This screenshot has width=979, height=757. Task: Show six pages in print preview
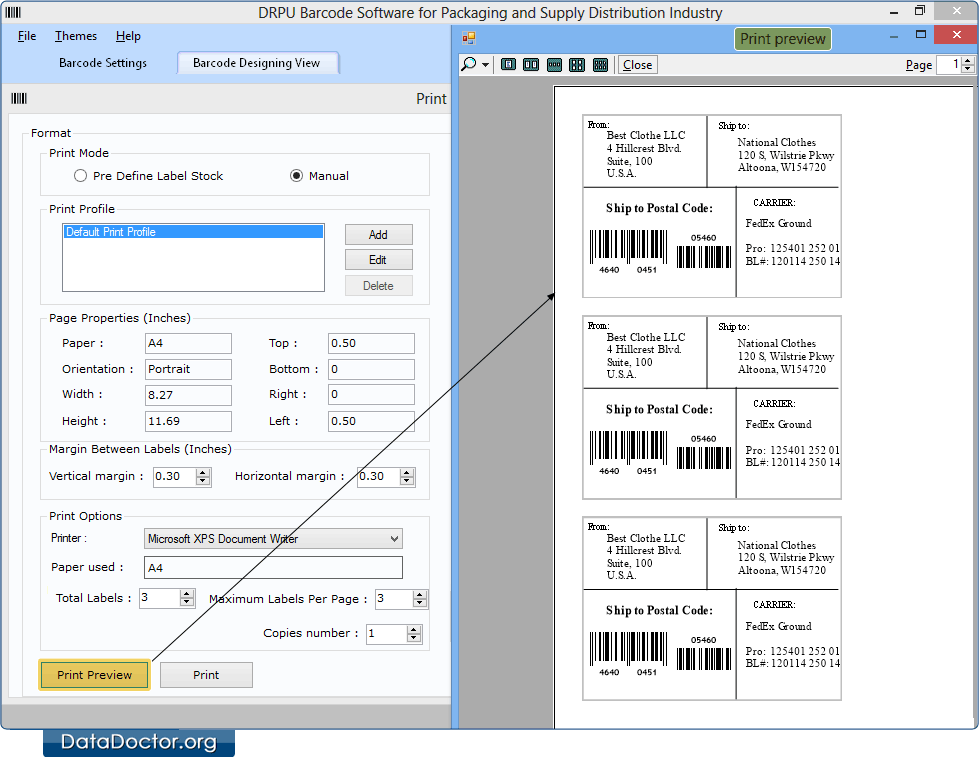point(600,64)
